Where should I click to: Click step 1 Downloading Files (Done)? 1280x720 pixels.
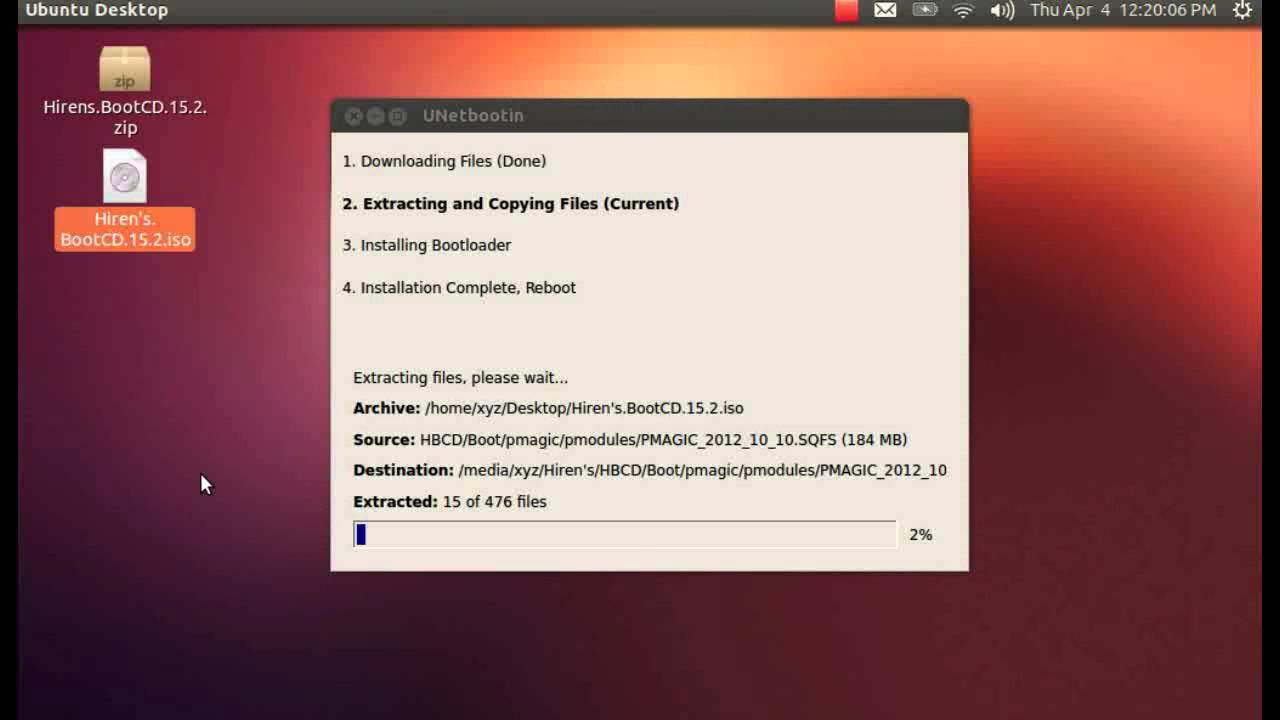(444, 161)
